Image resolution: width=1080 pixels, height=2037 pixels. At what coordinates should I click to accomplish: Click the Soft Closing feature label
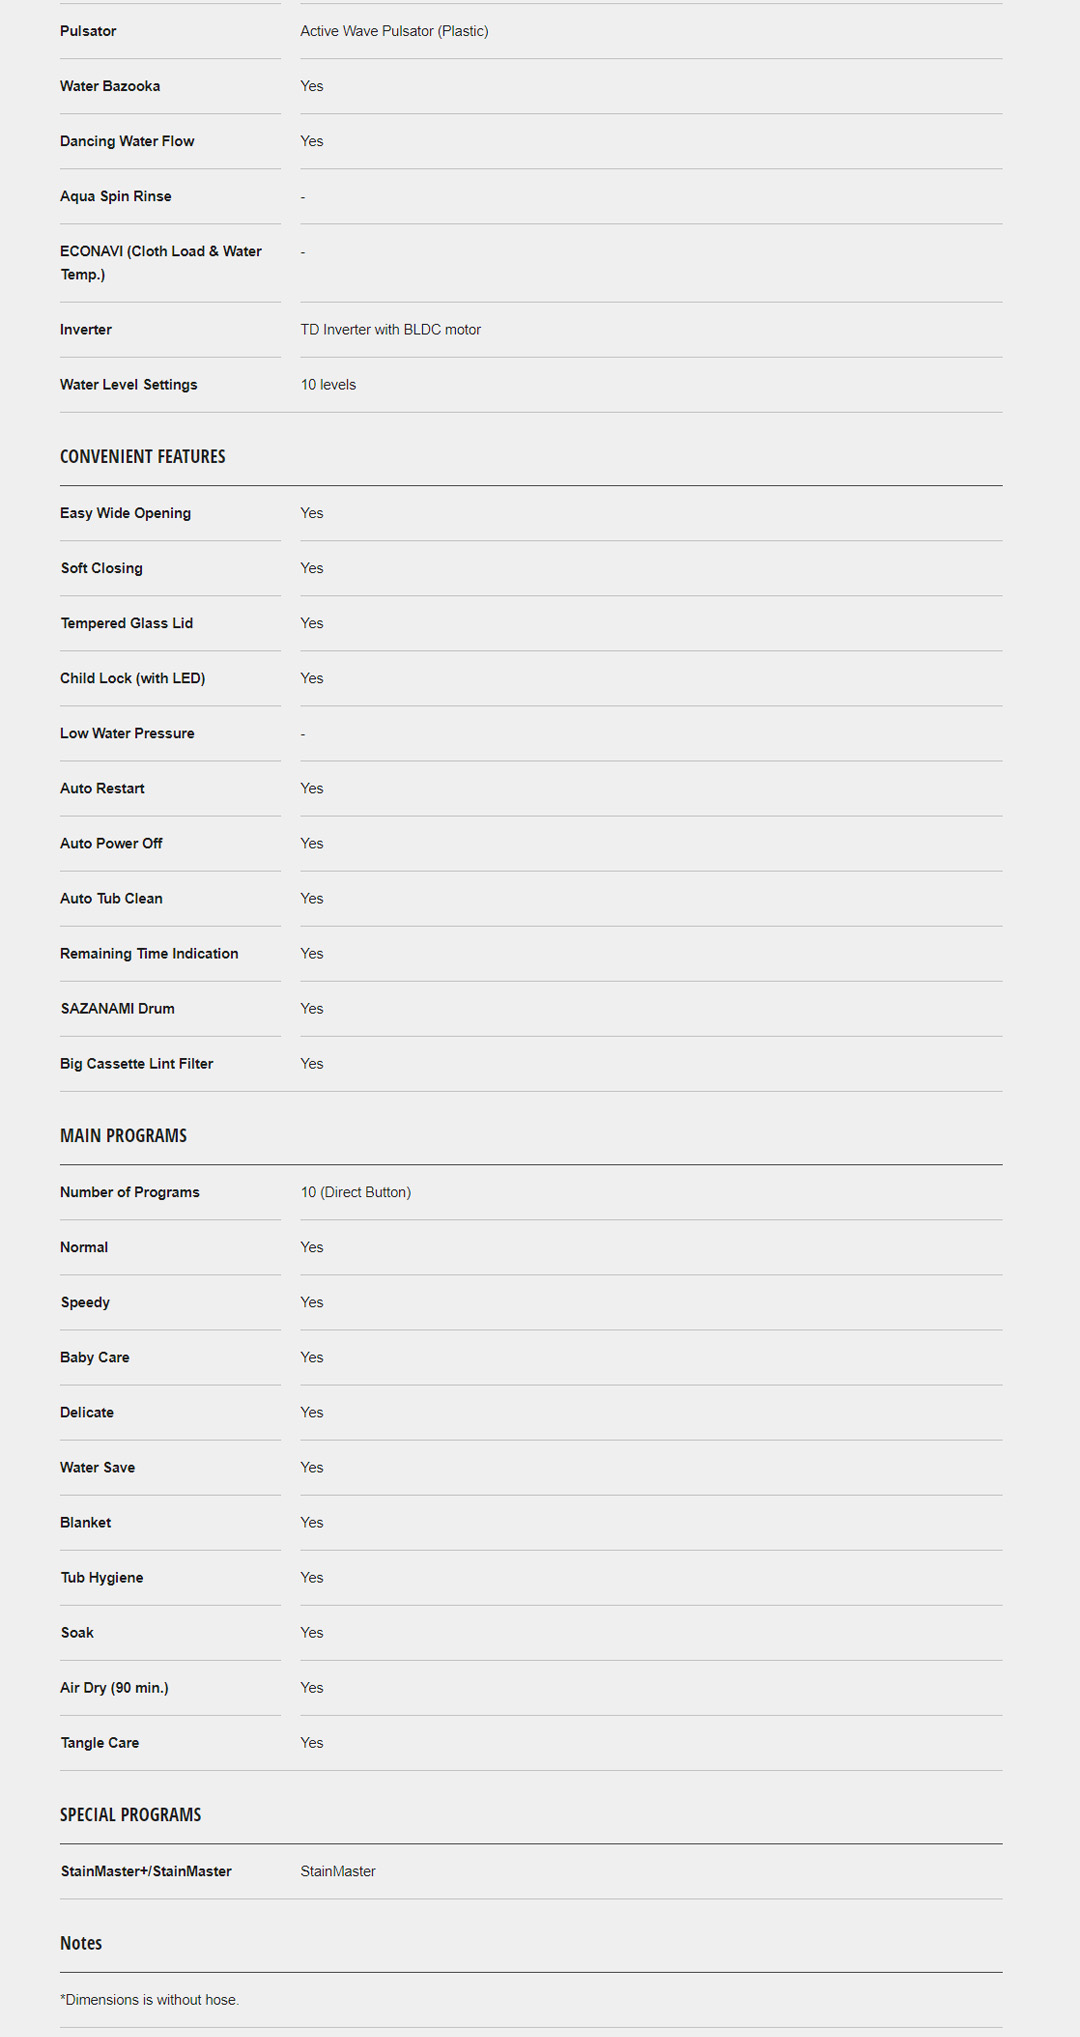point(101,568)
